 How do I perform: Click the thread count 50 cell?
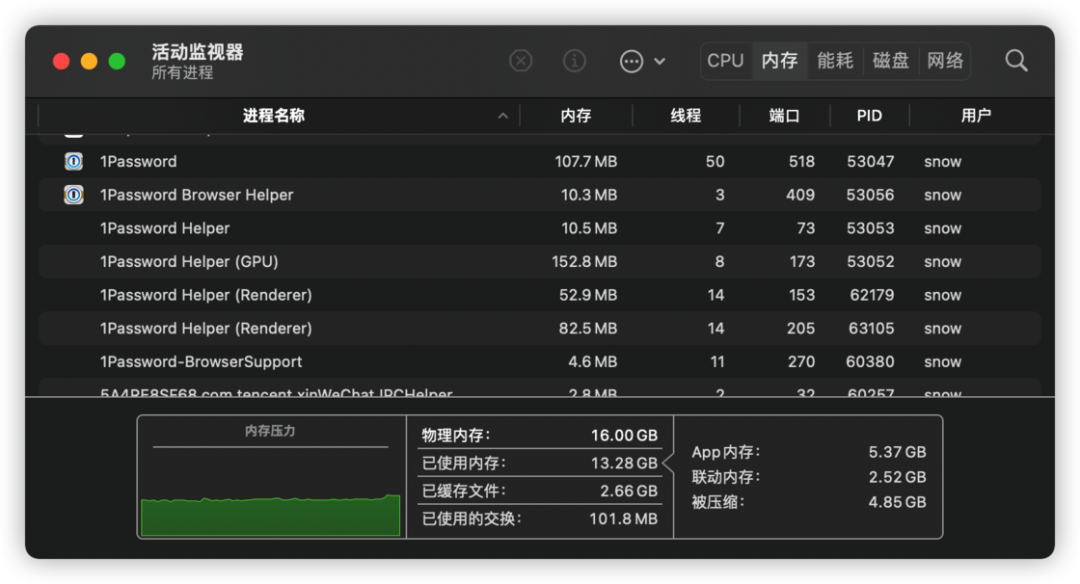[715, 161]
